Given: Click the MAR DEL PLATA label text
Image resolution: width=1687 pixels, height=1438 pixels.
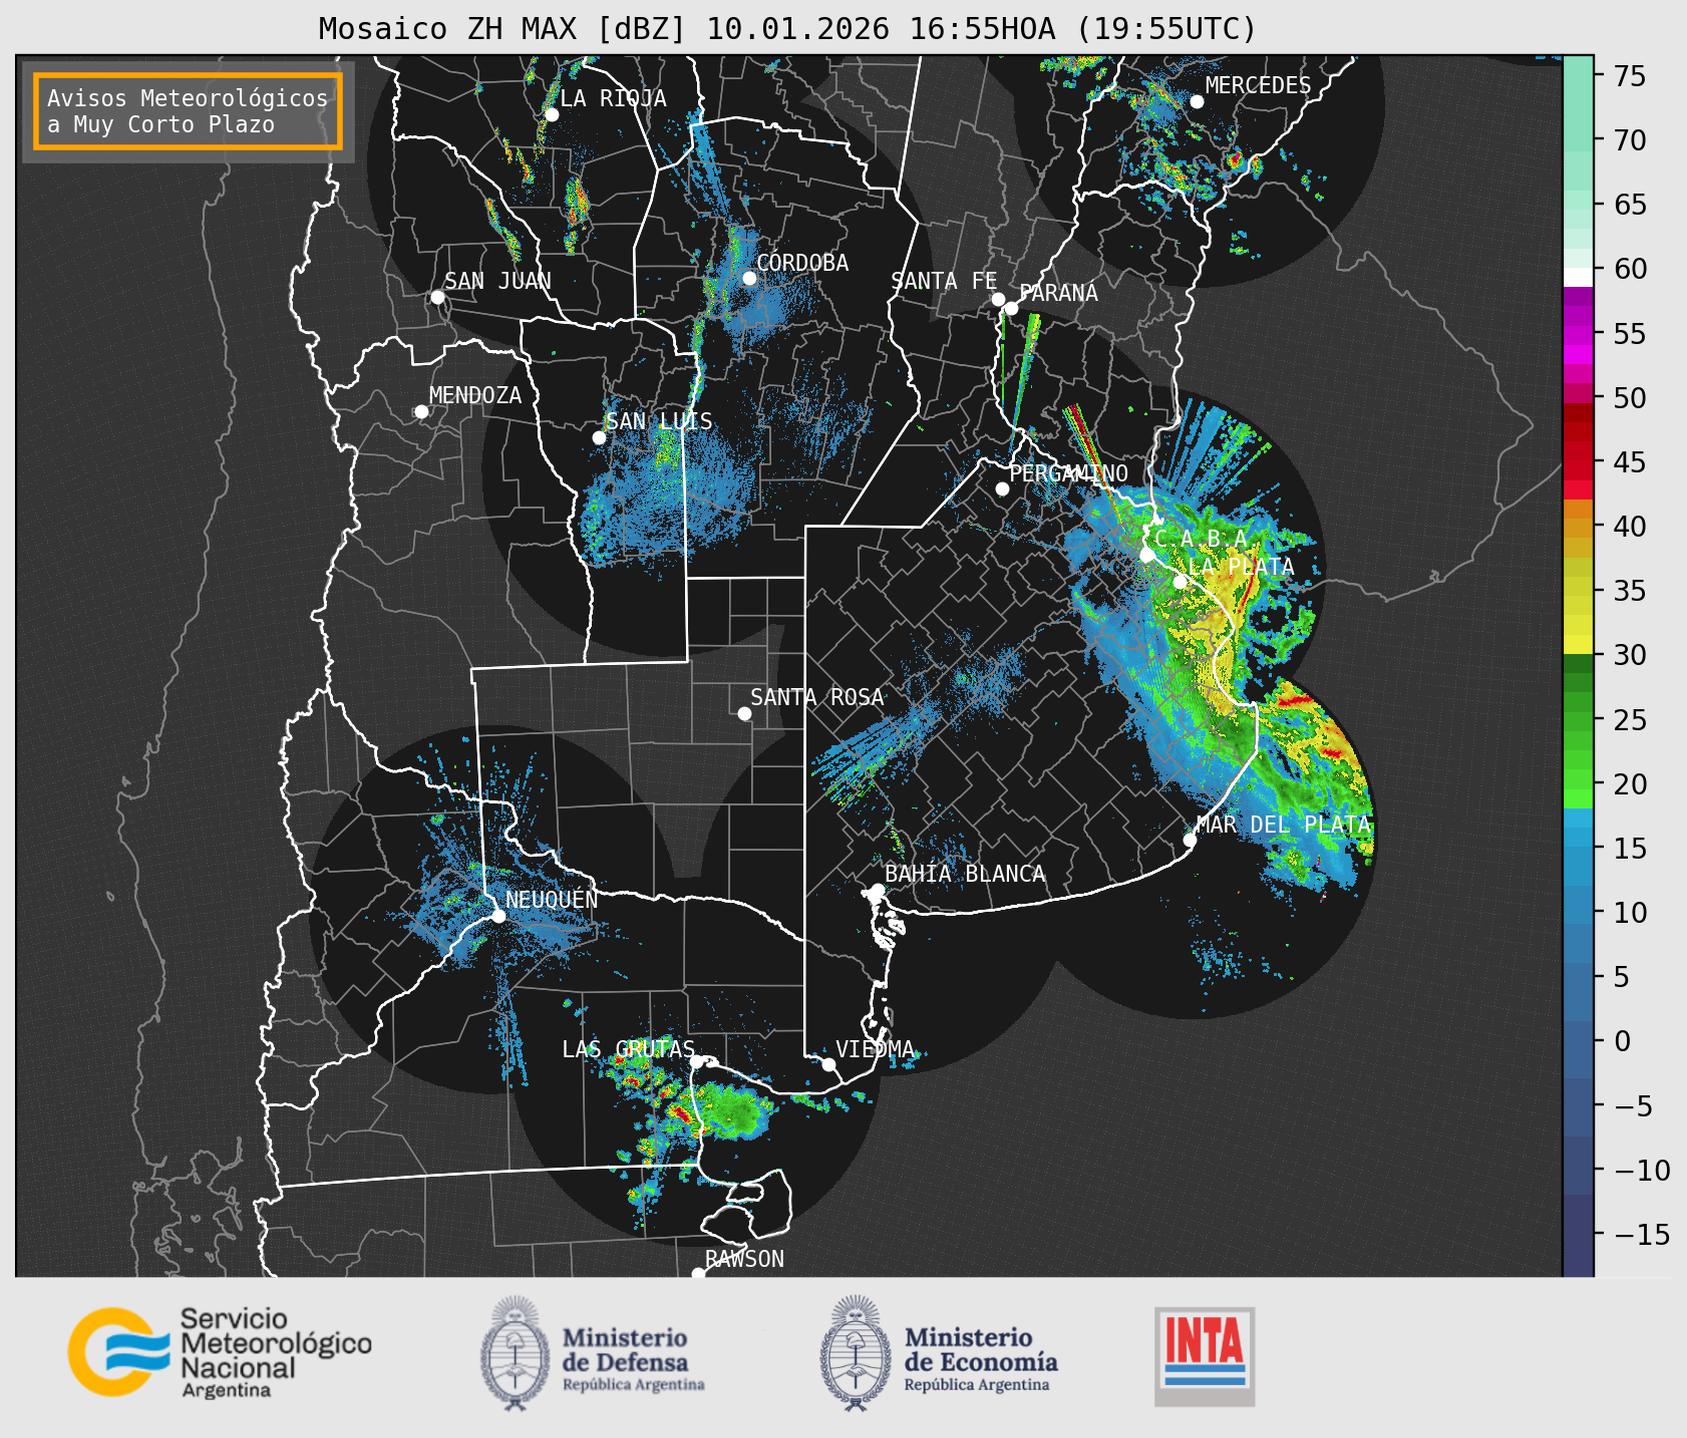Looking at the screenshot, I should coord(1283,824).
